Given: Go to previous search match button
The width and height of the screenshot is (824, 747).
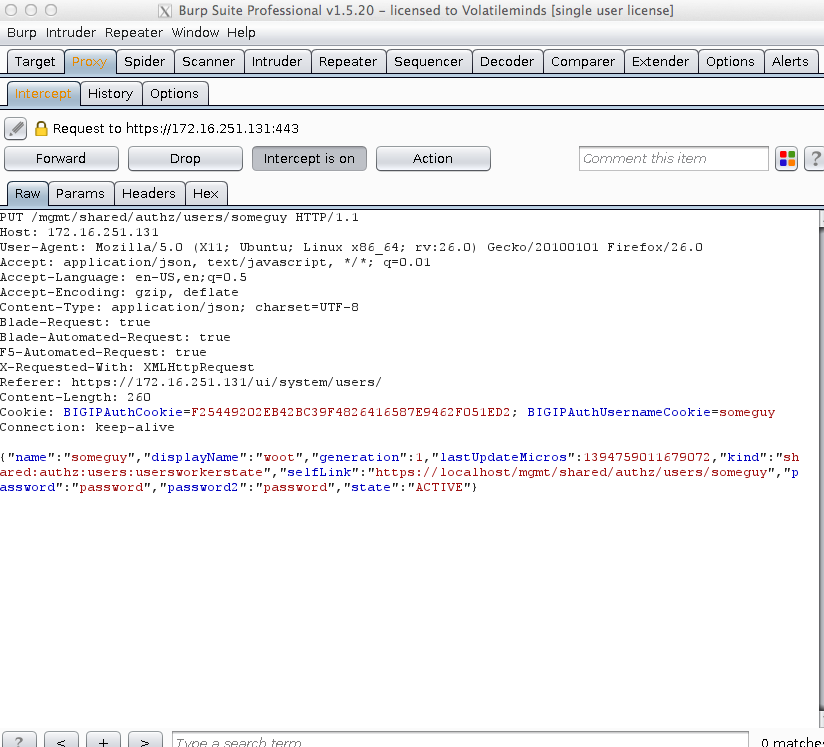Looking at the screenshot, I should pyautogui.click(x=61, y=740).
